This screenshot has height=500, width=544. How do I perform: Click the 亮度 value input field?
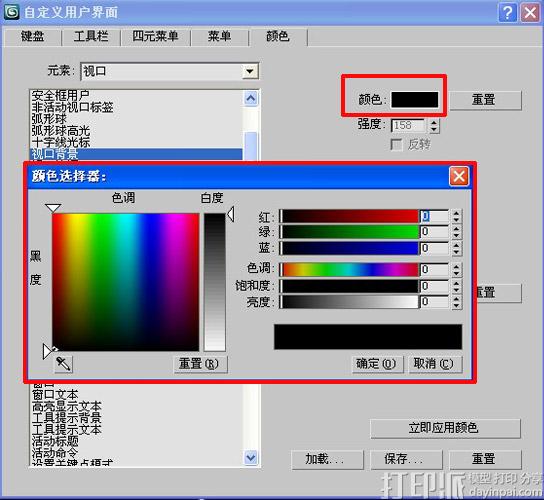pos(434,302)
